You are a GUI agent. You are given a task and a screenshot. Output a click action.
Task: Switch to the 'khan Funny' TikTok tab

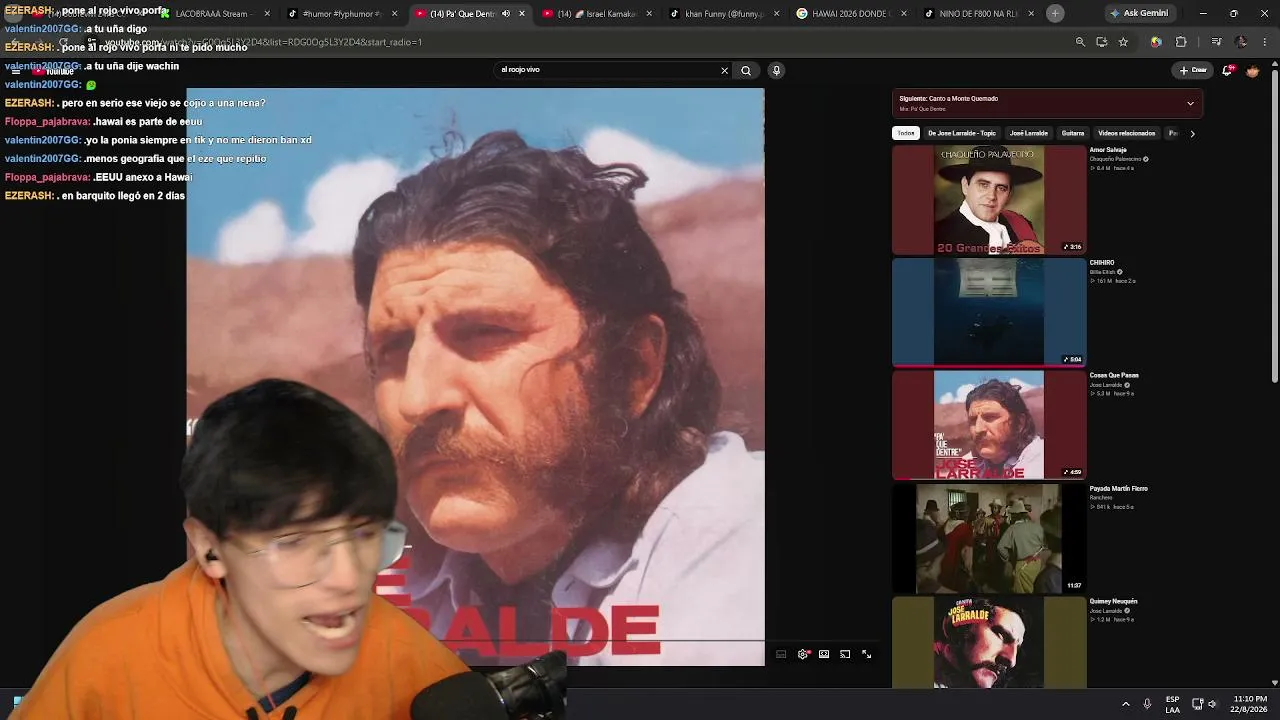725,14
